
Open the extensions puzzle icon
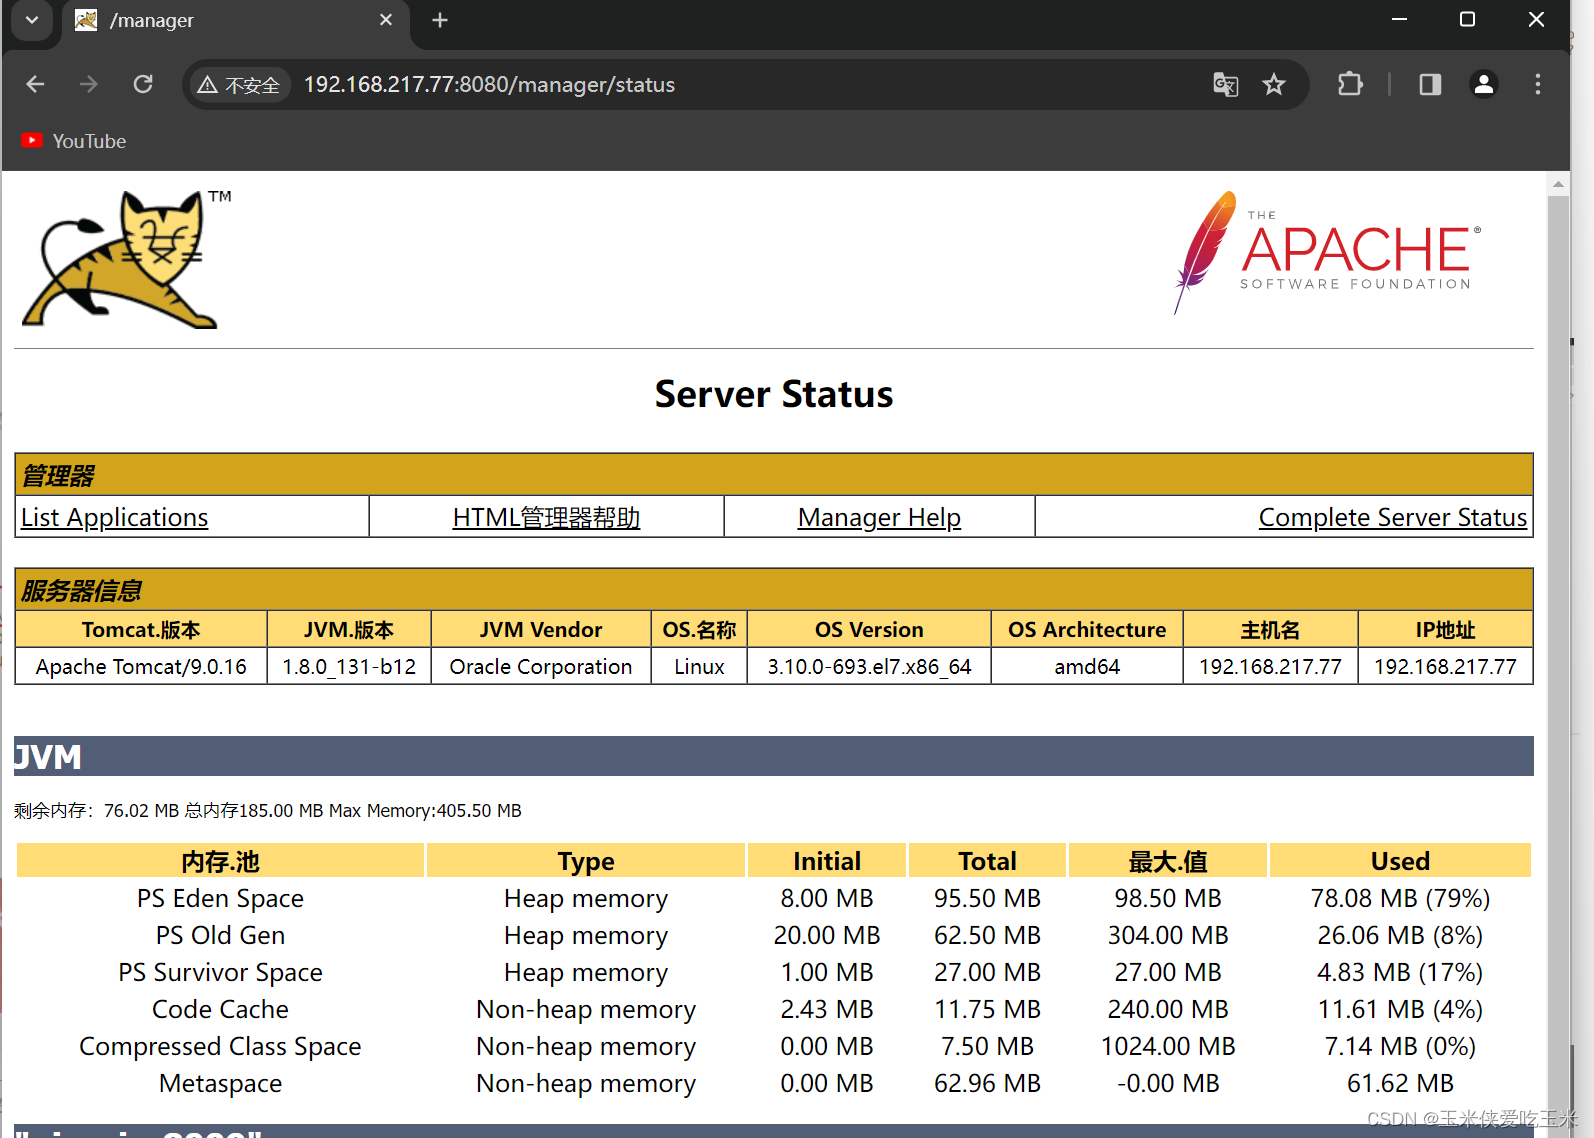click(1350, 85)
